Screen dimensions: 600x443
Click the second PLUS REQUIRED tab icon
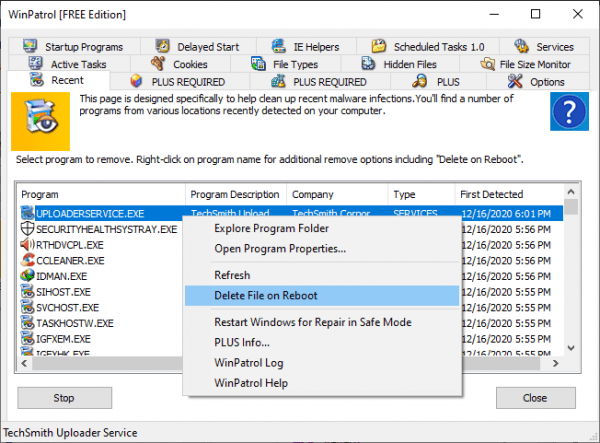[x=278, y=81]
